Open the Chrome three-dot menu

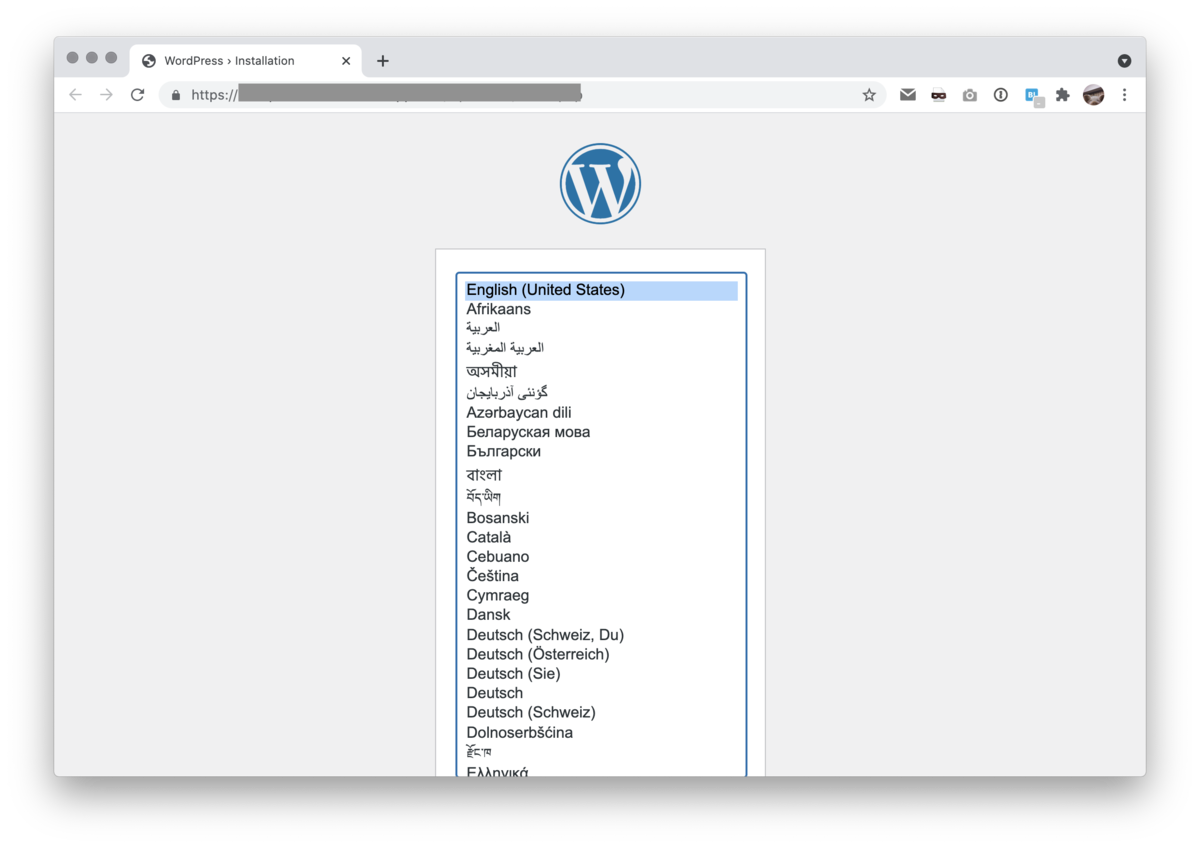coord(1124,95)
